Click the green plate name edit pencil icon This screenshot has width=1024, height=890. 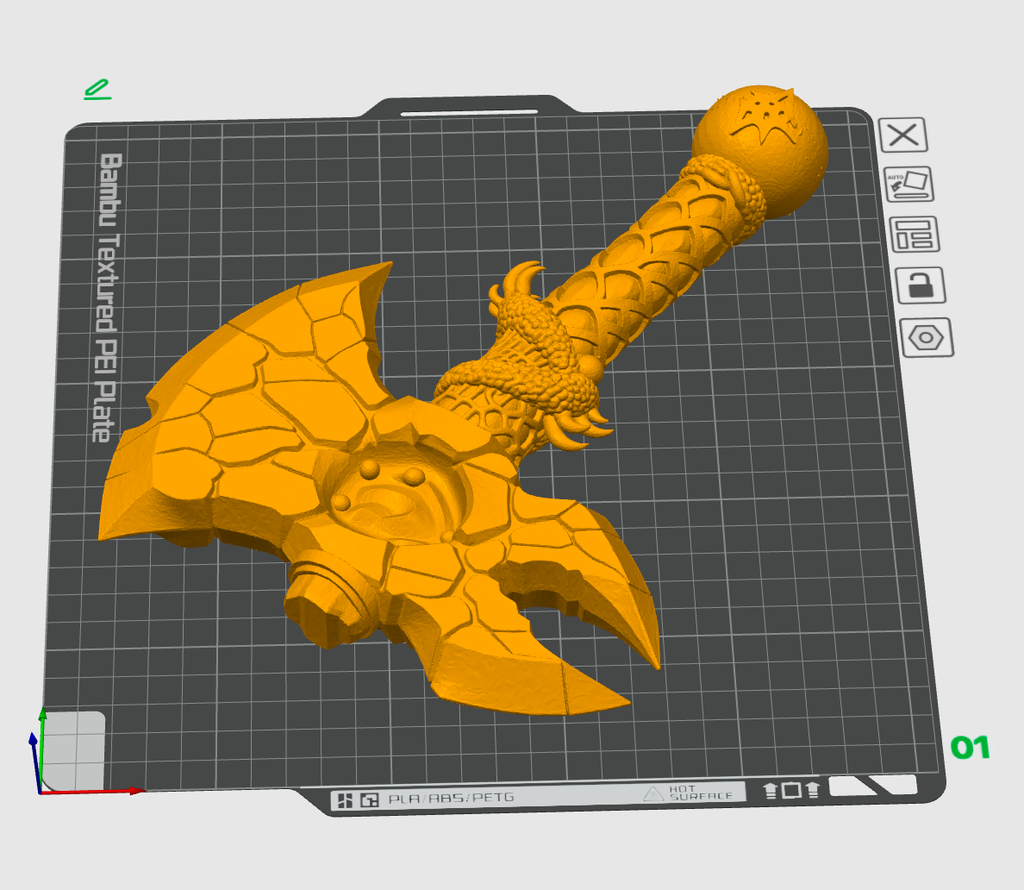(98, 90)
